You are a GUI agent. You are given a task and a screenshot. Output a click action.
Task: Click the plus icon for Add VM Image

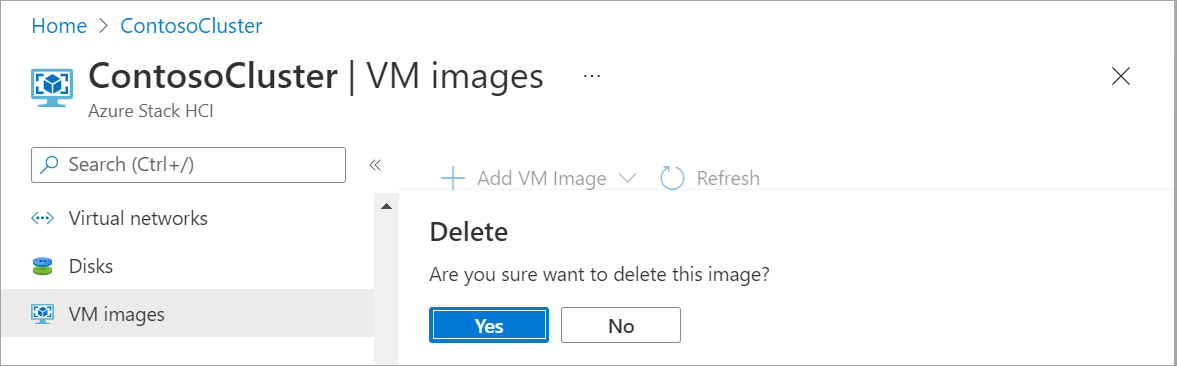453,178
